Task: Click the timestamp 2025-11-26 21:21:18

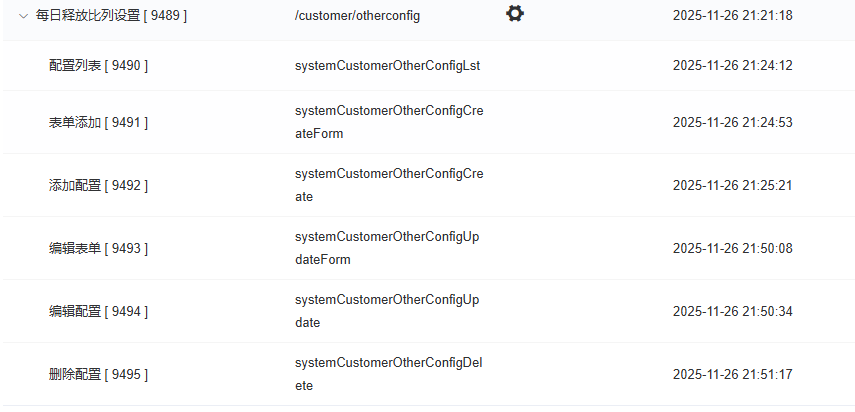Action: click(732, 16)
